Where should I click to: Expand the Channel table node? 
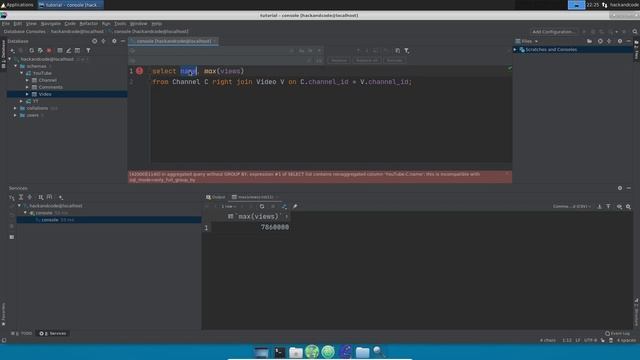[27, 80]
